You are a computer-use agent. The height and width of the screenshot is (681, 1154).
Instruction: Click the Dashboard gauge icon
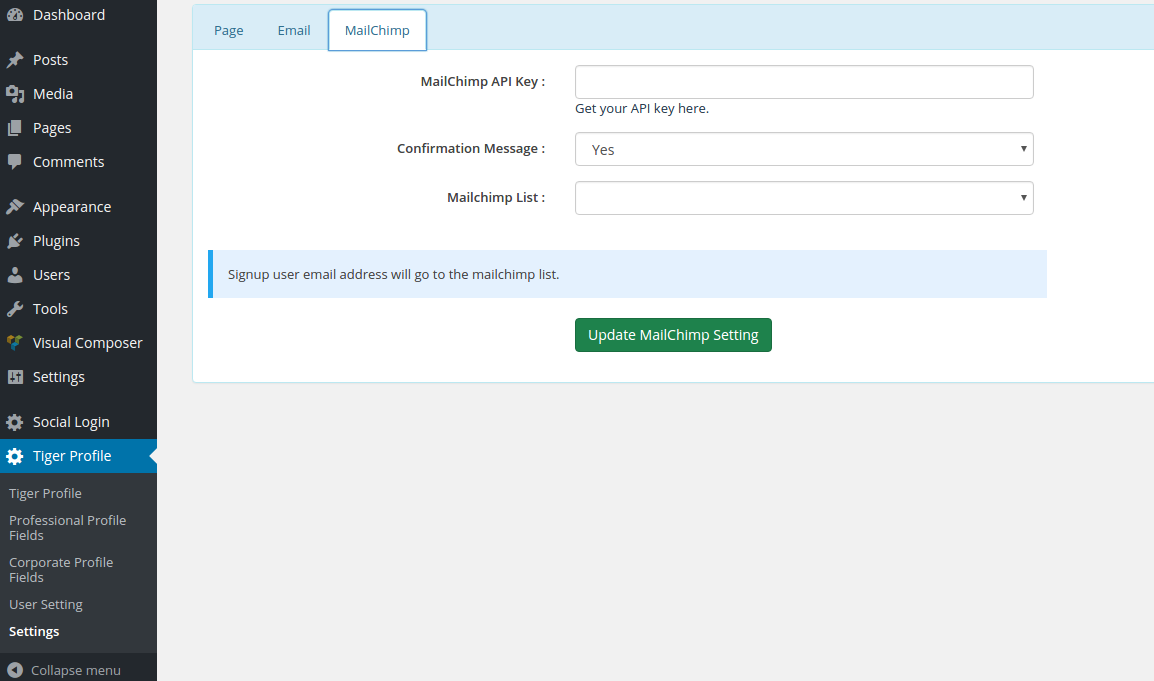click(x=15, y=14)
